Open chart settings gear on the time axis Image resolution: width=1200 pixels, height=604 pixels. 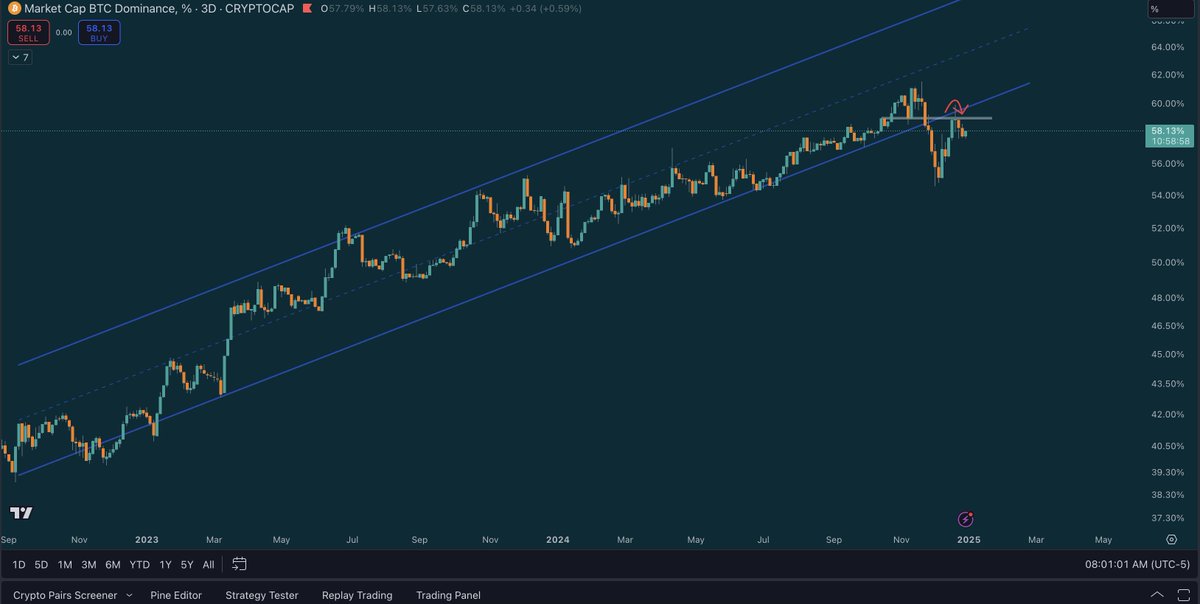pyautogui.click(x=1171, y=539)
